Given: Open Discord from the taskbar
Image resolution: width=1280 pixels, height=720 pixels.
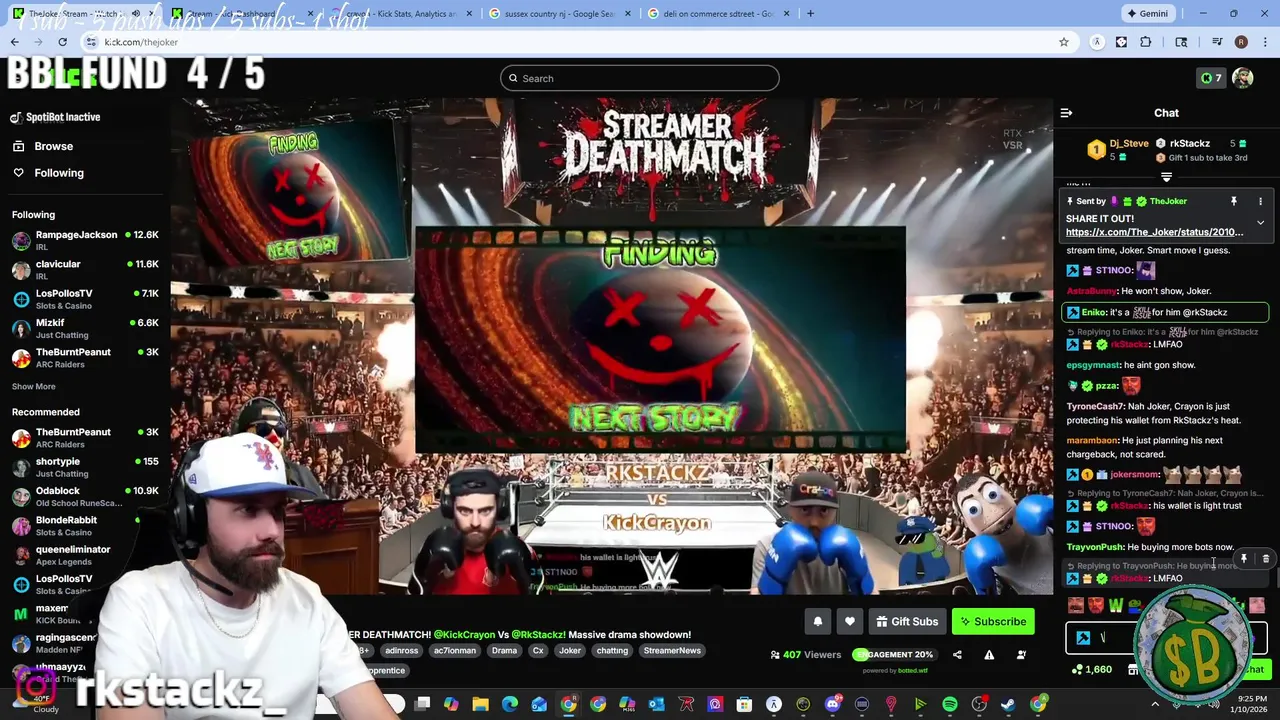Looking at the screenshot, I should 832,705.
